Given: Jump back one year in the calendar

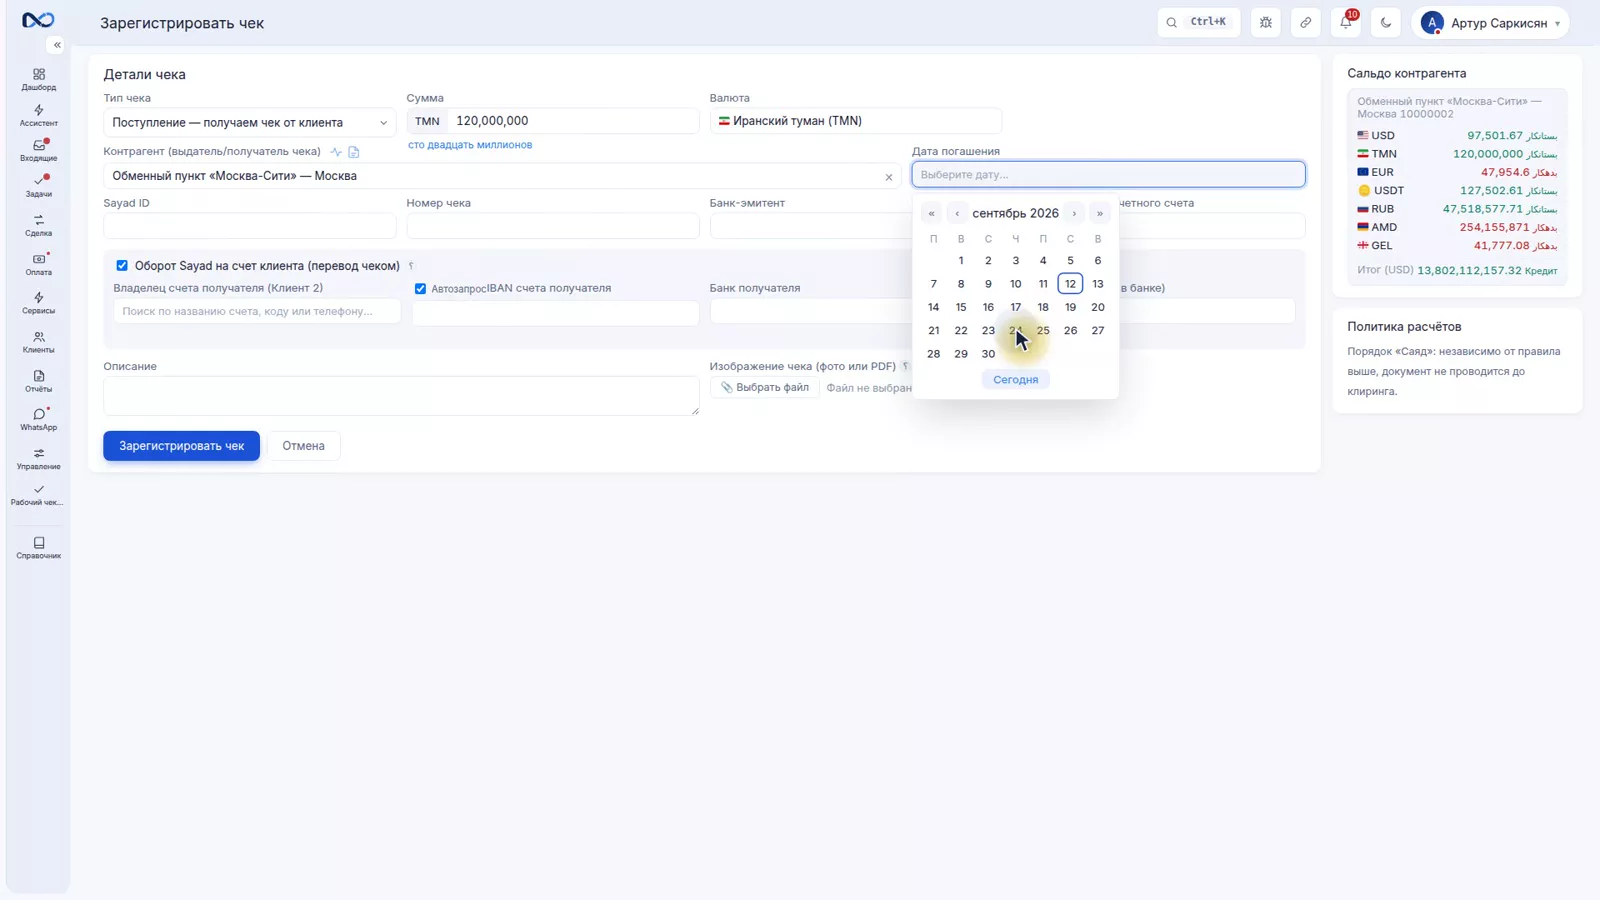Looking at the screenshot, I should tap(931, 213).
